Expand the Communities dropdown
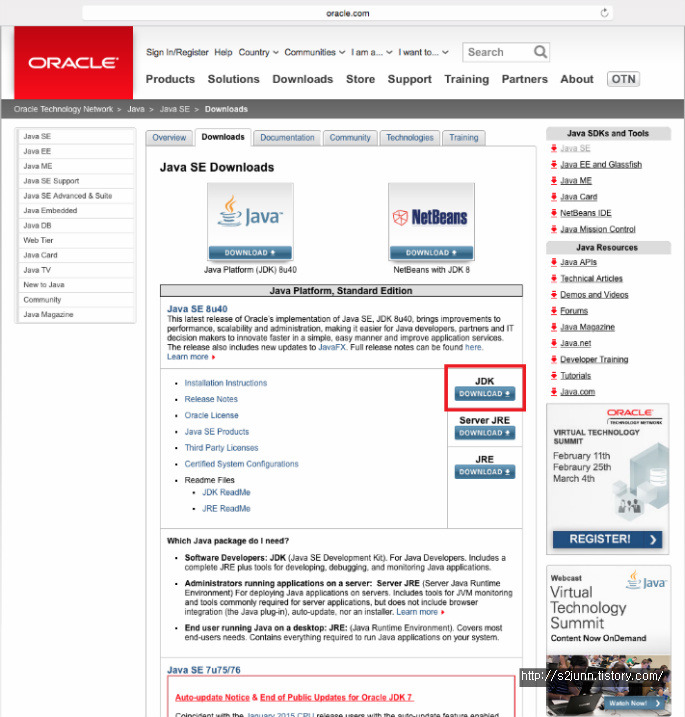Viewport: 685px width, 717px height. click(x=315, y=52)
